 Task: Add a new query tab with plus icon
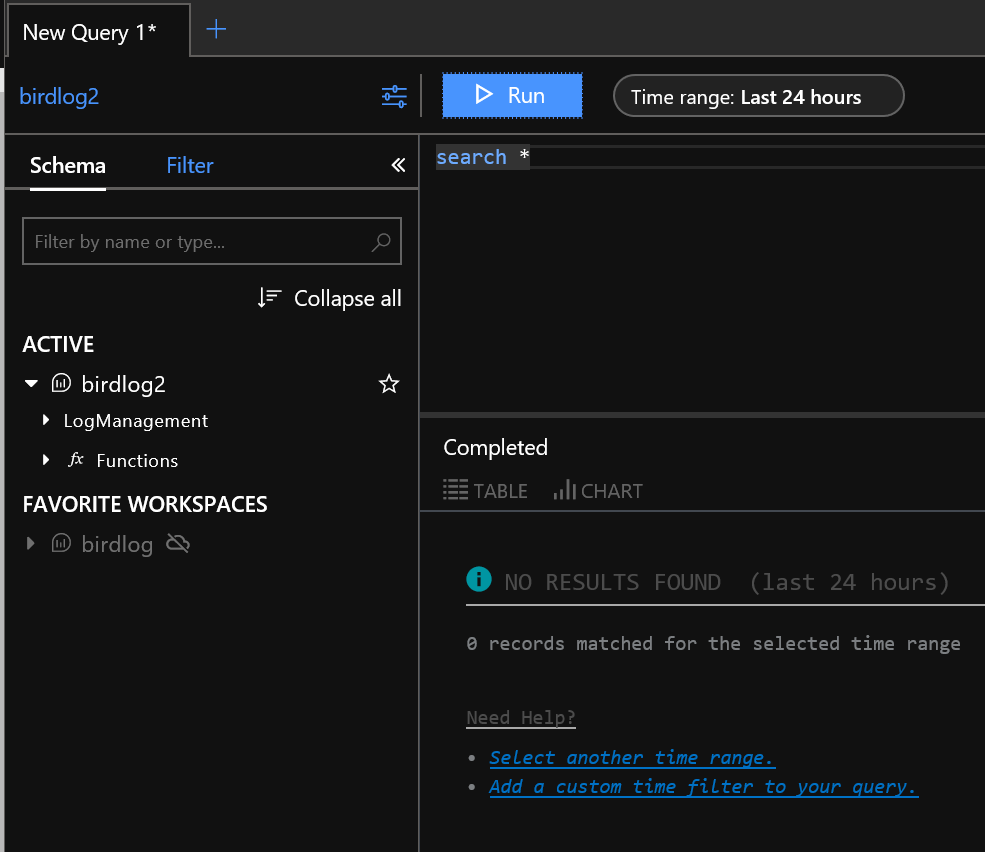[215, 29]
